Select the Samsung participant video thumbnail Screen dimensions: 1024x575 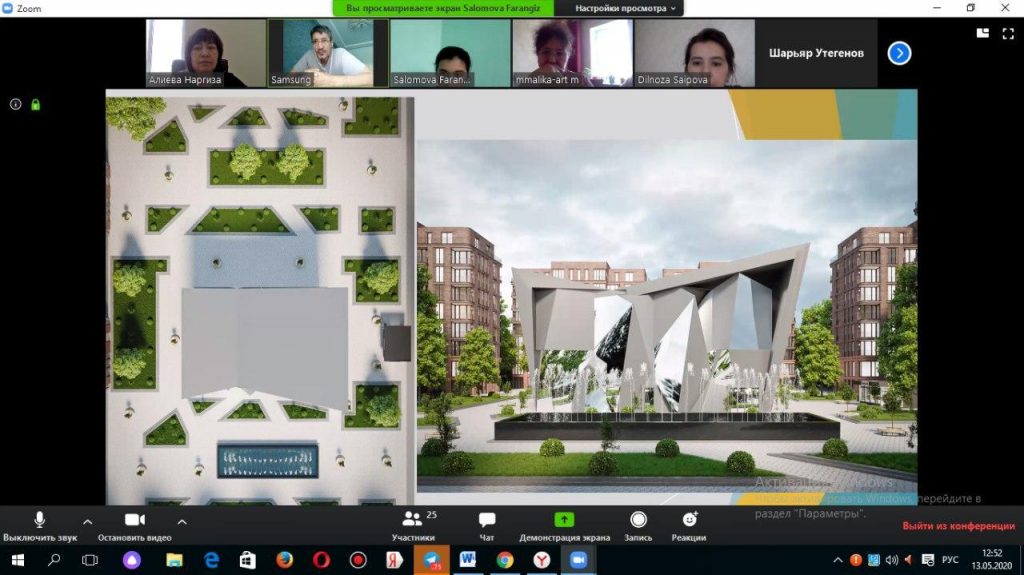pos(326,53)
